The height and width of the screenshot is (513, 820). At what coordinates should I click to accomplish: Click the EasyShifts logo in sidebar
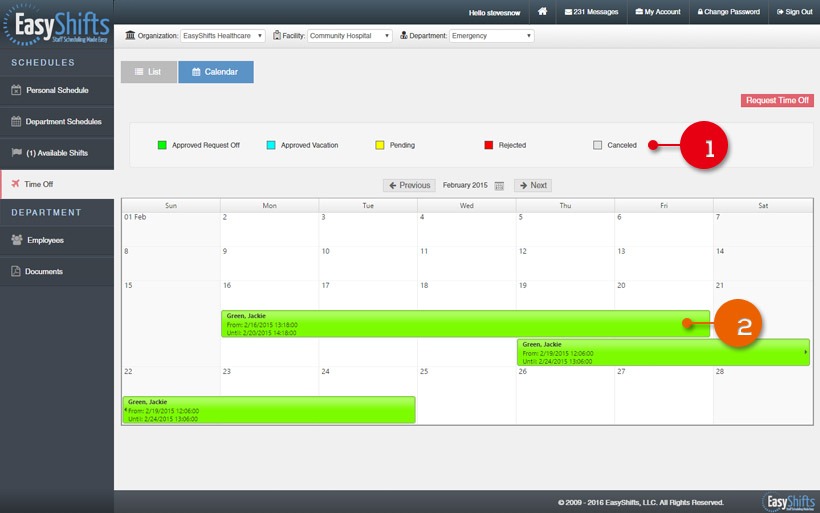pyautogui.click(x=56, y=25)
